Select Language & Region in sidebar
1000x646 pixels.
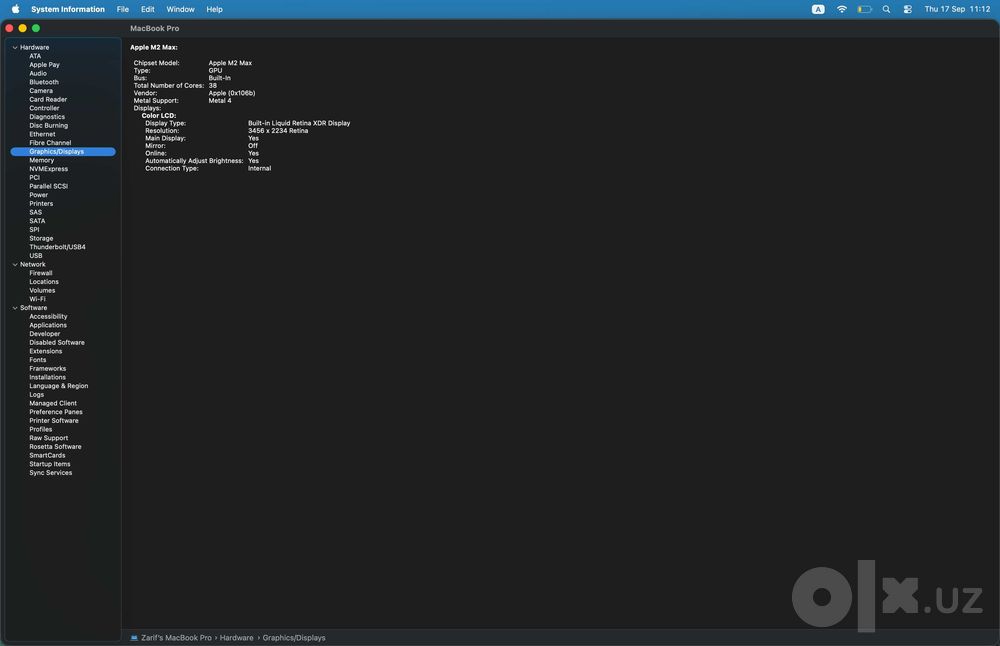[59, 386]
